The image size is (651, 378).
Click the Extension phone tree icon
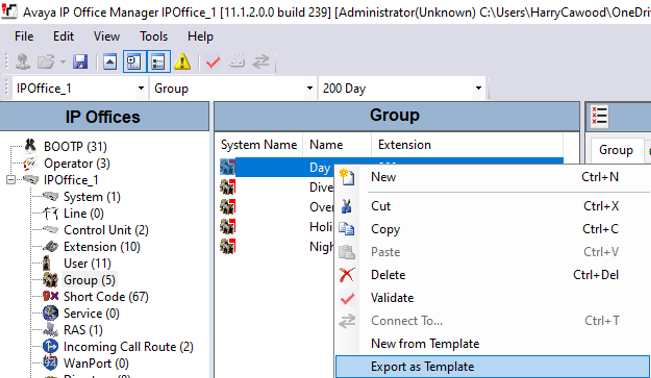point(50,246)
